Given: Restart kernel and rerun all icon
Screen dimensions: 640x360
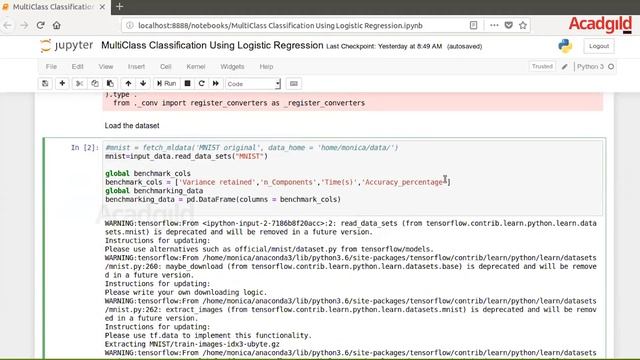Looking at the screenshot, I should click(216, 84).
